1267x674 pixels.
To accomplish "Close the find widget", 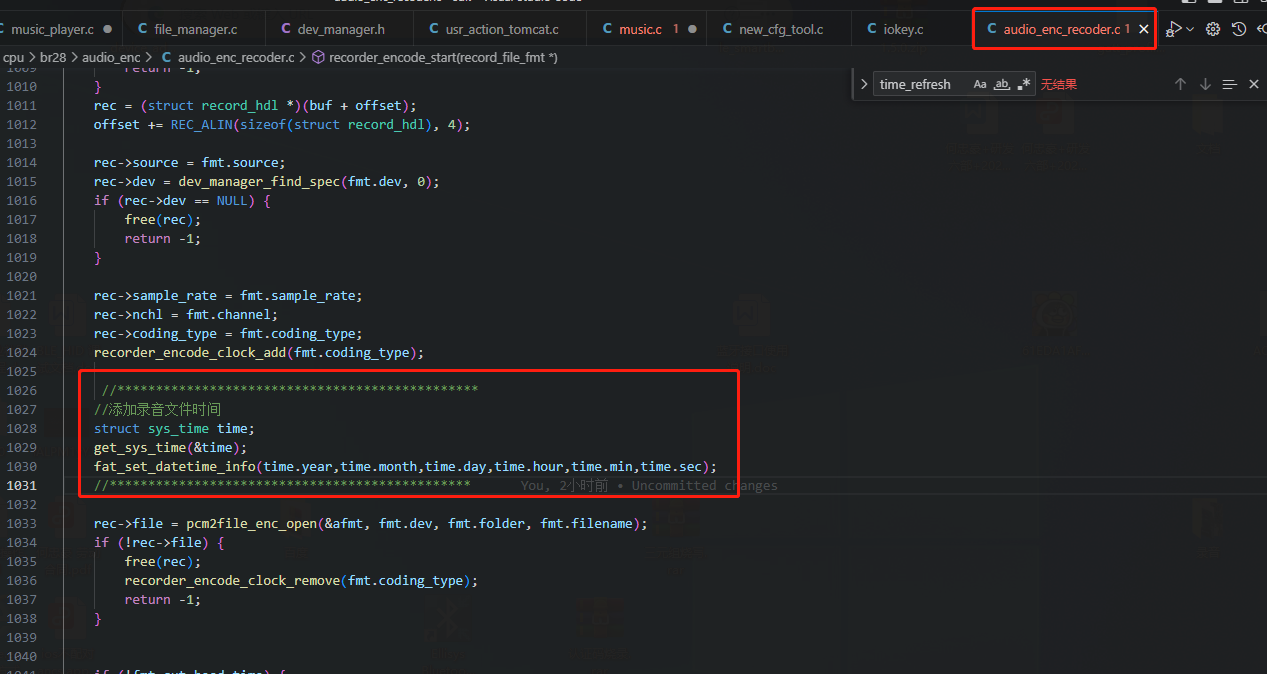I will [1254, 85].
